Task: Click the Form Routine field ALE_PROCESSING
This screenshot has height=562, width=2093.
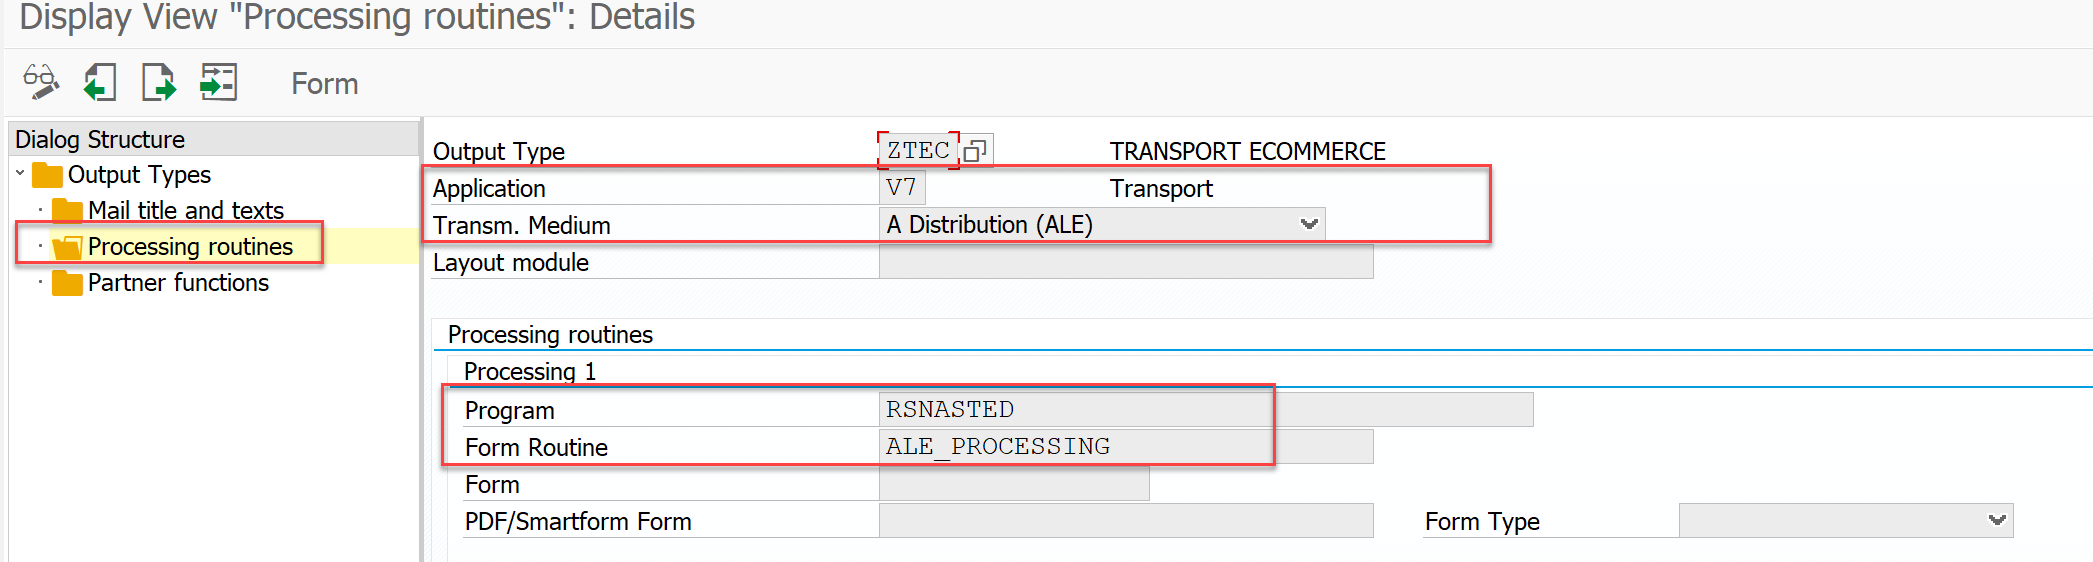Action: click(1075, 446)
